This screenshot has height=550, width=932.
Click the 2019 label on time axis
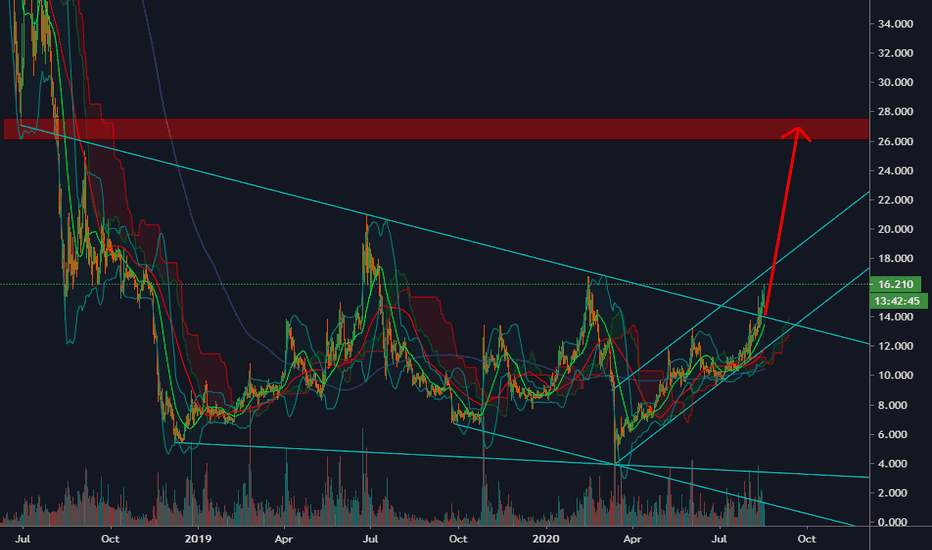point(198,539)
